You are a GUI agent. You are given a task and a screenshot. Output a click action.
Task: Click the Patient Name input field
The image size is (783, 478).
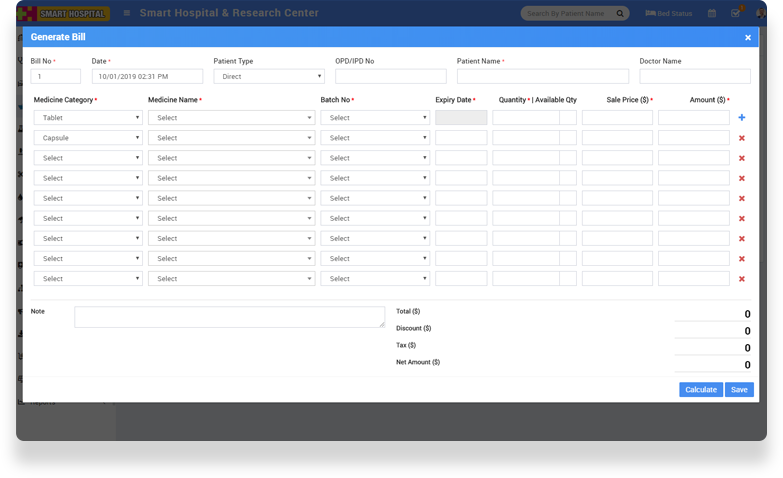[x=542, y=76]
